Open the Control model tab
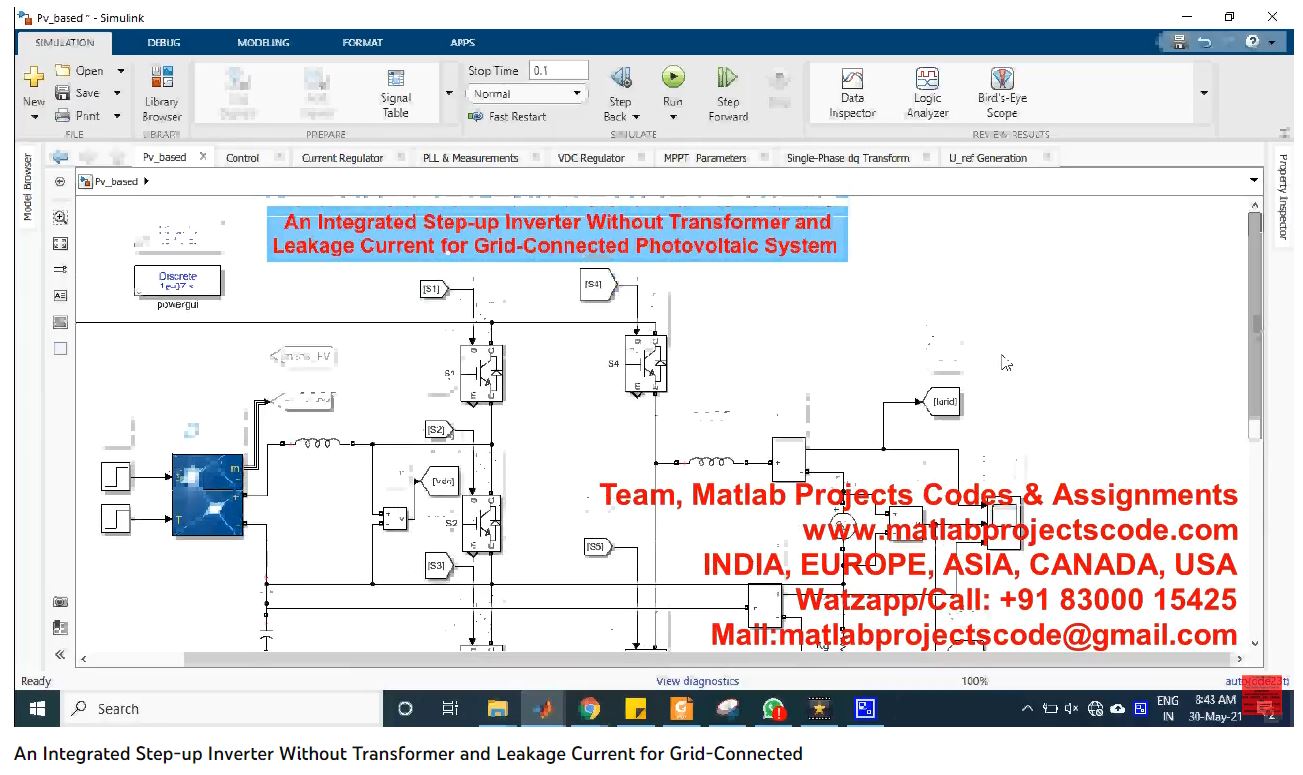This screenshot has width=1303, height=775. 242,158
